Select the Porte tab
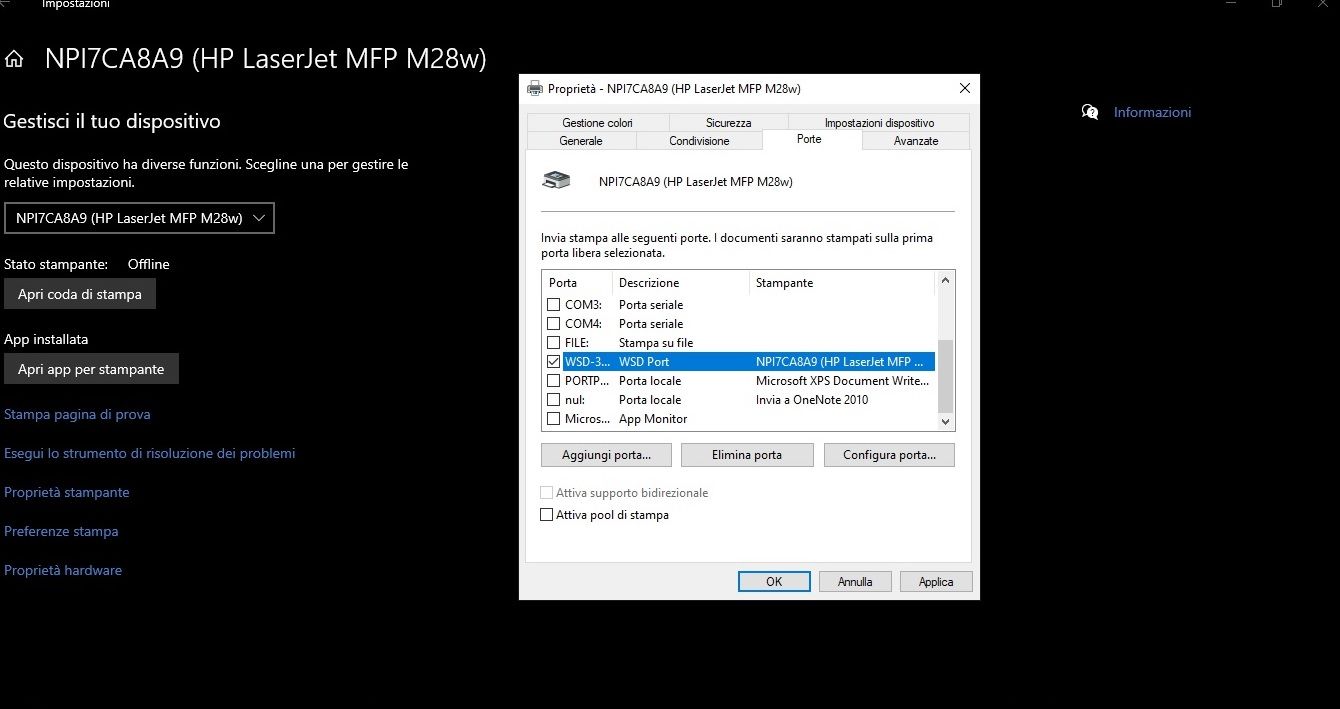Viewport: 1340px width, 709px height. click(x=810, y=139)
